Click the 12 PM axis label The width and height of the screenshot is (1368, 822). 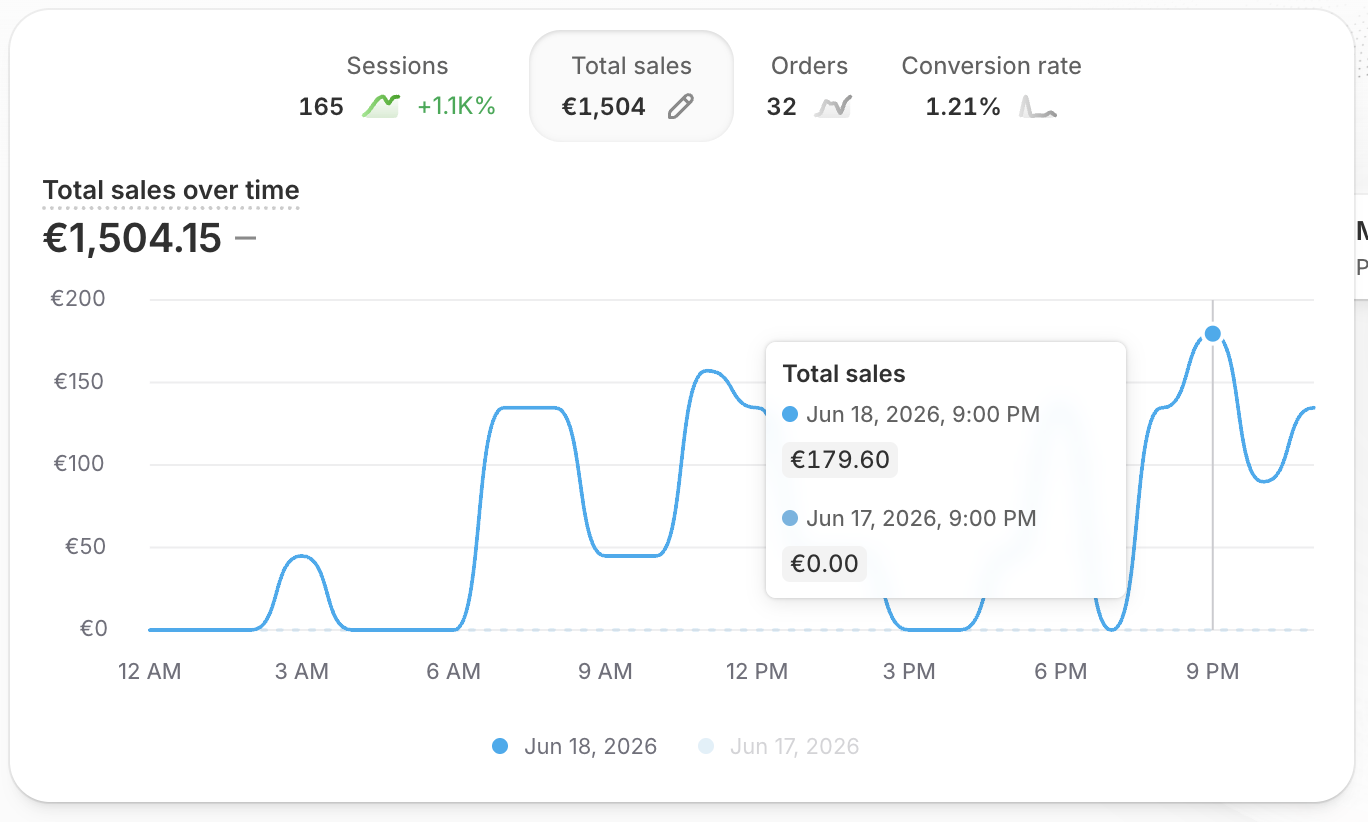pyautogui.click(x=757, y=672)
